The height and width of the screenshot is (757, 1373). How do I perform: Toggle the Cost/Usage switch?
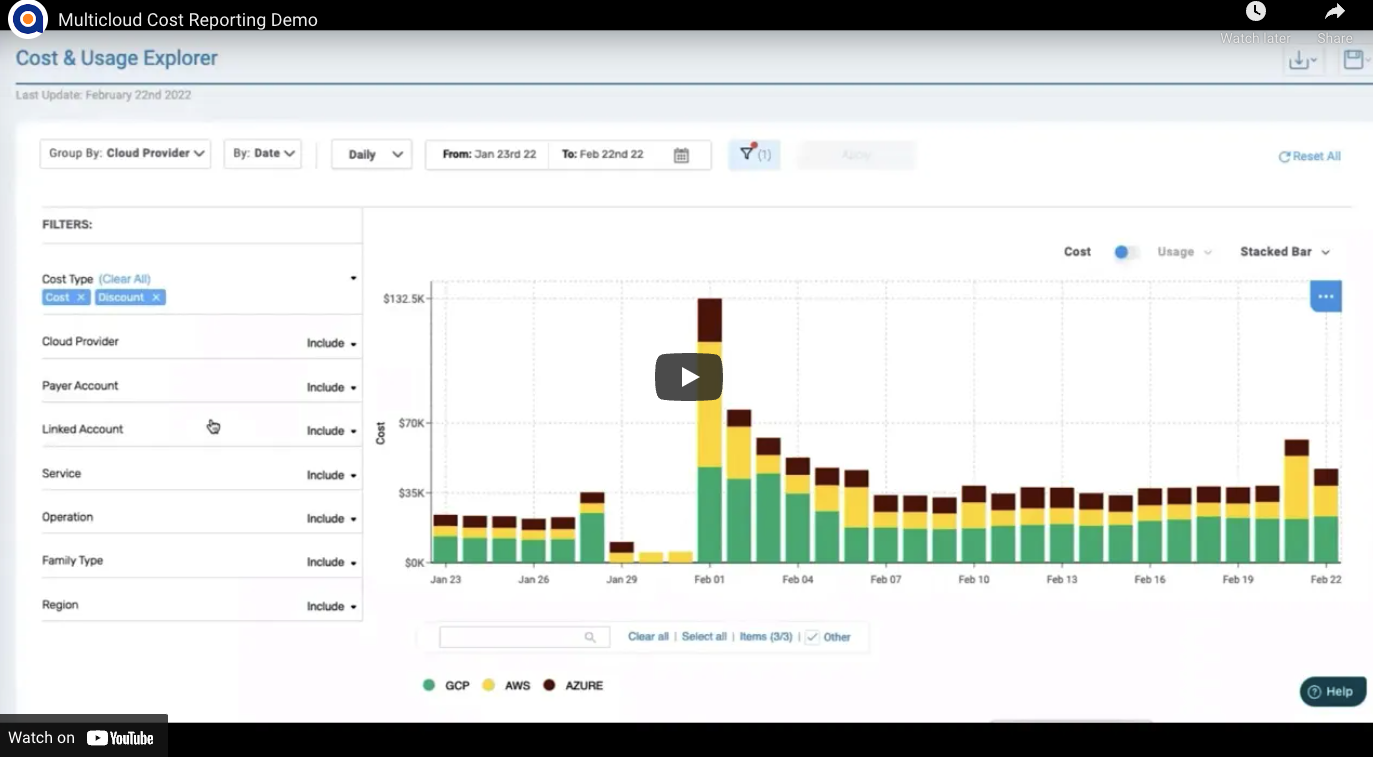pos(1125,252)
